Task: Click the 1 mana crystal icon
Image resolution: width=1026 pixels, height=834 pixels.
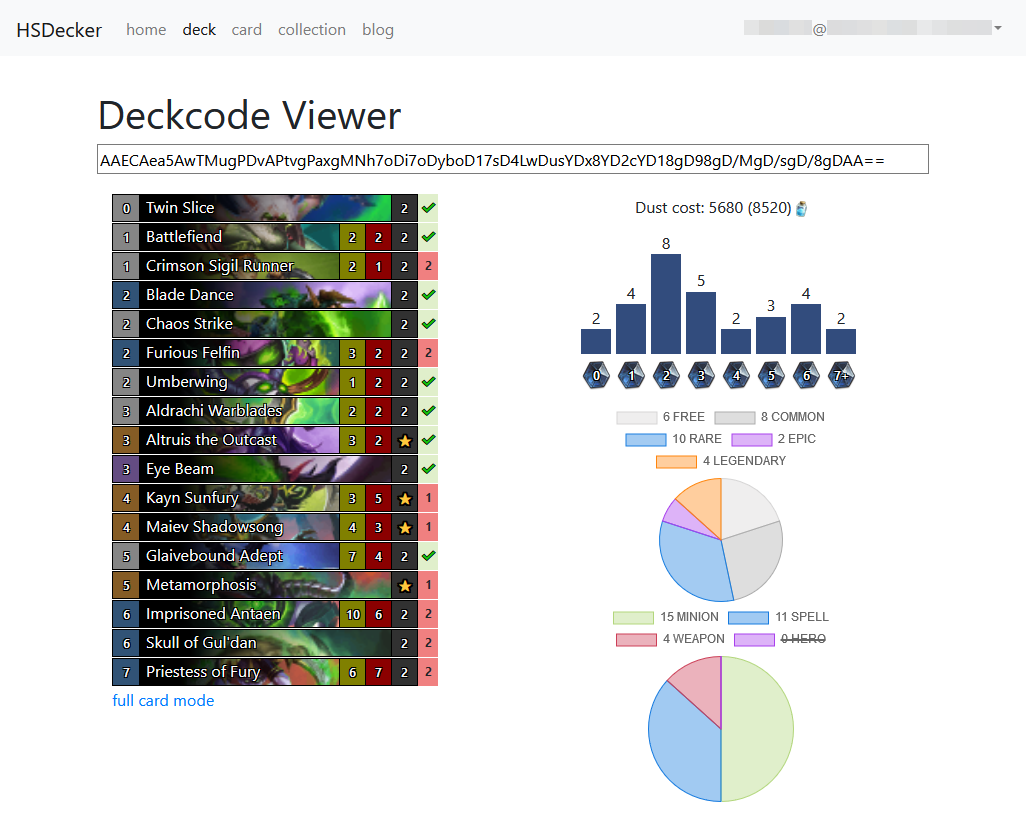Action: 631,375
